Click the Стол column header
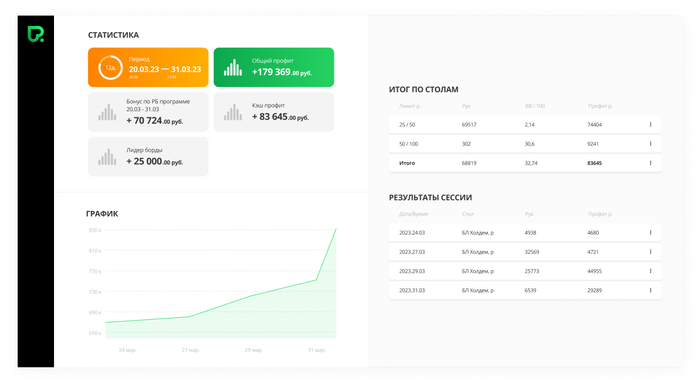700x387 pixels. [468, 214]
